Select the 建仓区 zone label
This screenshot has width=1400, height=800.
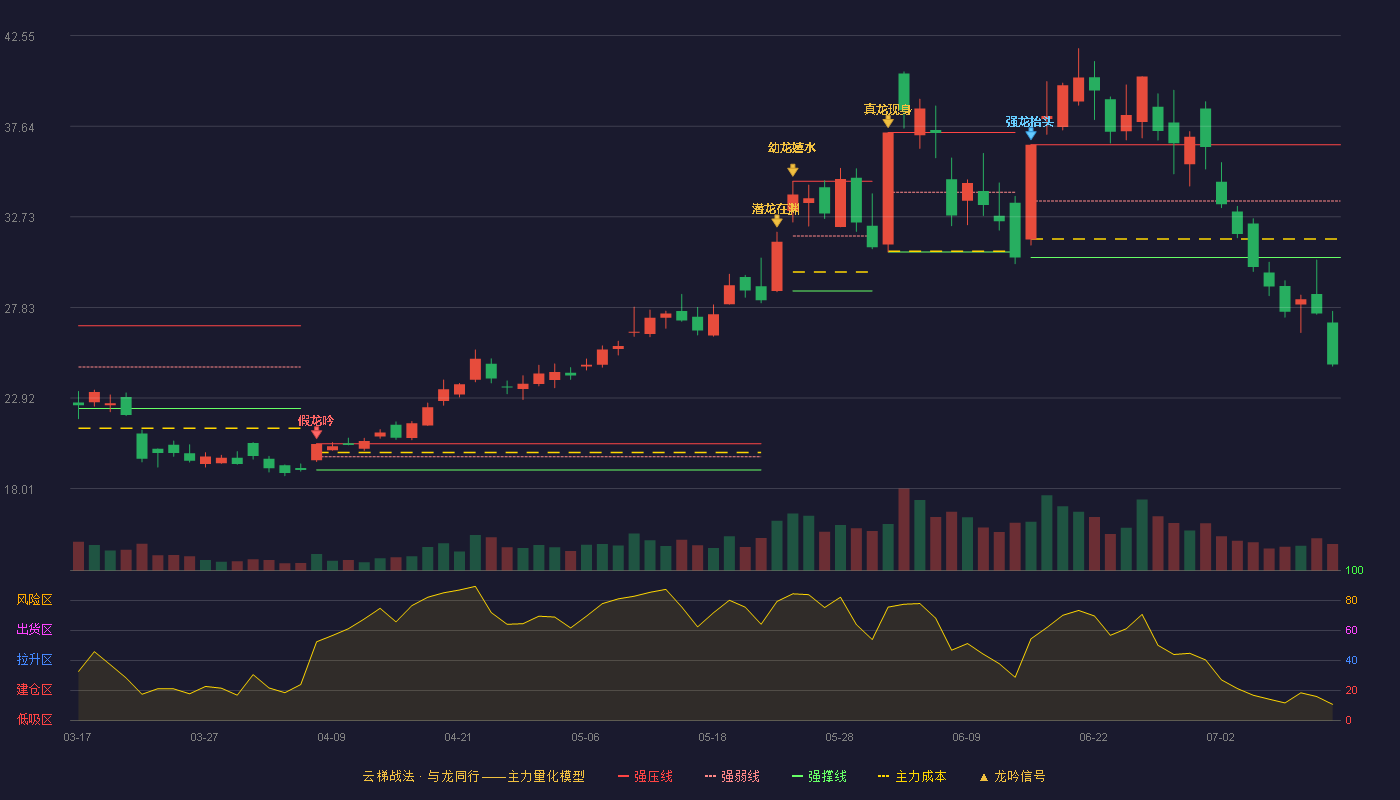pos(34,690)
